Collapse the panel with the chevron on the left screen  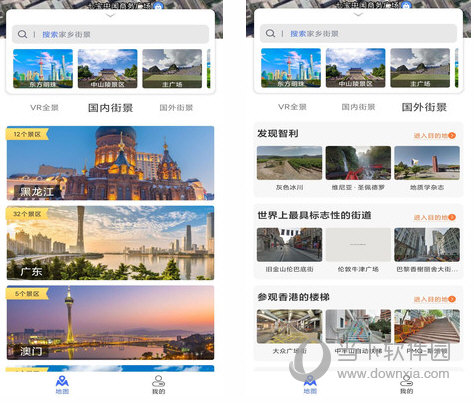click(x=110, y=15)
